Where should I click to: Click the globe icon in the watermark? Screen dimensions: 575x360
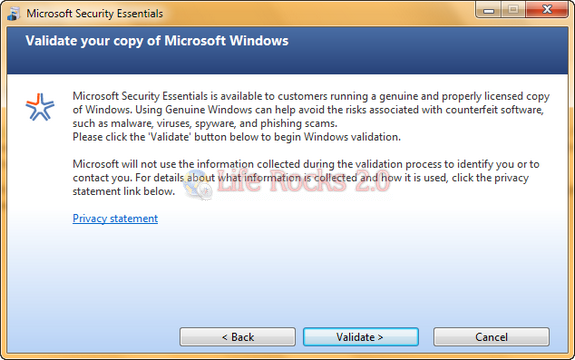click(199, 185)
